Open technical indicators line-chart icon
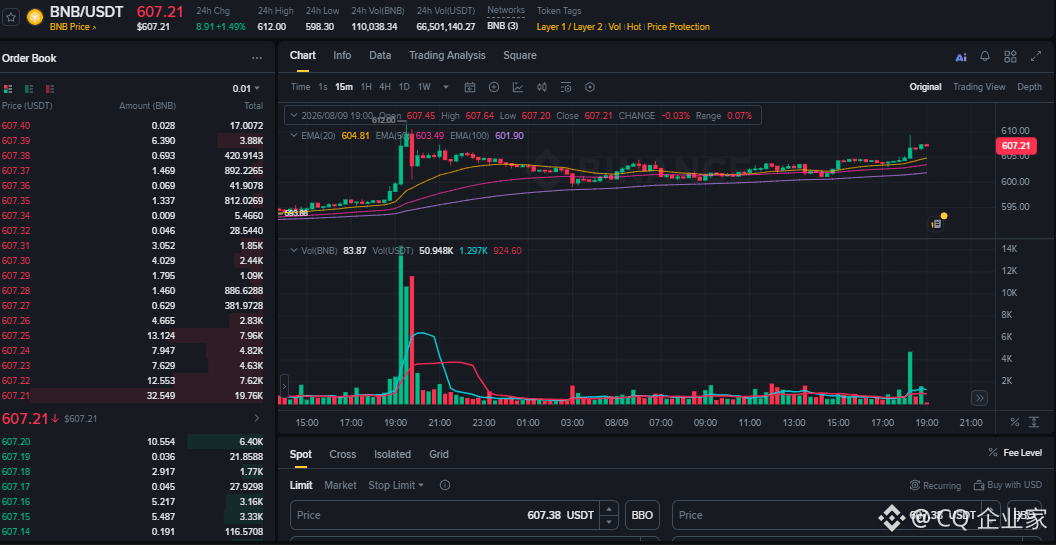This screenshot has height=545, width=1056. coord(518,87)
